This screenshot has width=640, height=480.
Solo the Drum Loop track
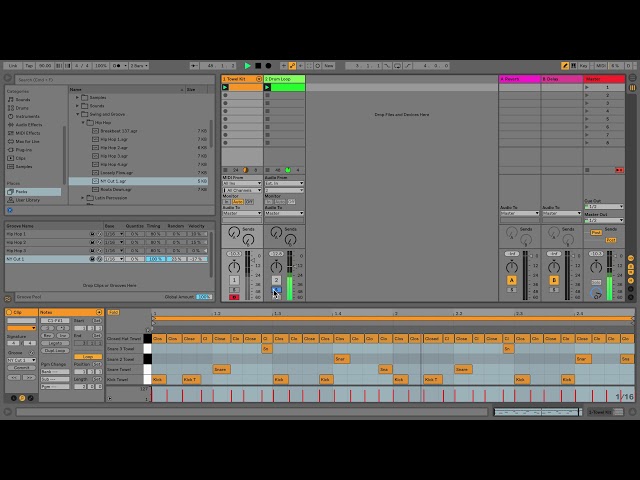point(276,290)
